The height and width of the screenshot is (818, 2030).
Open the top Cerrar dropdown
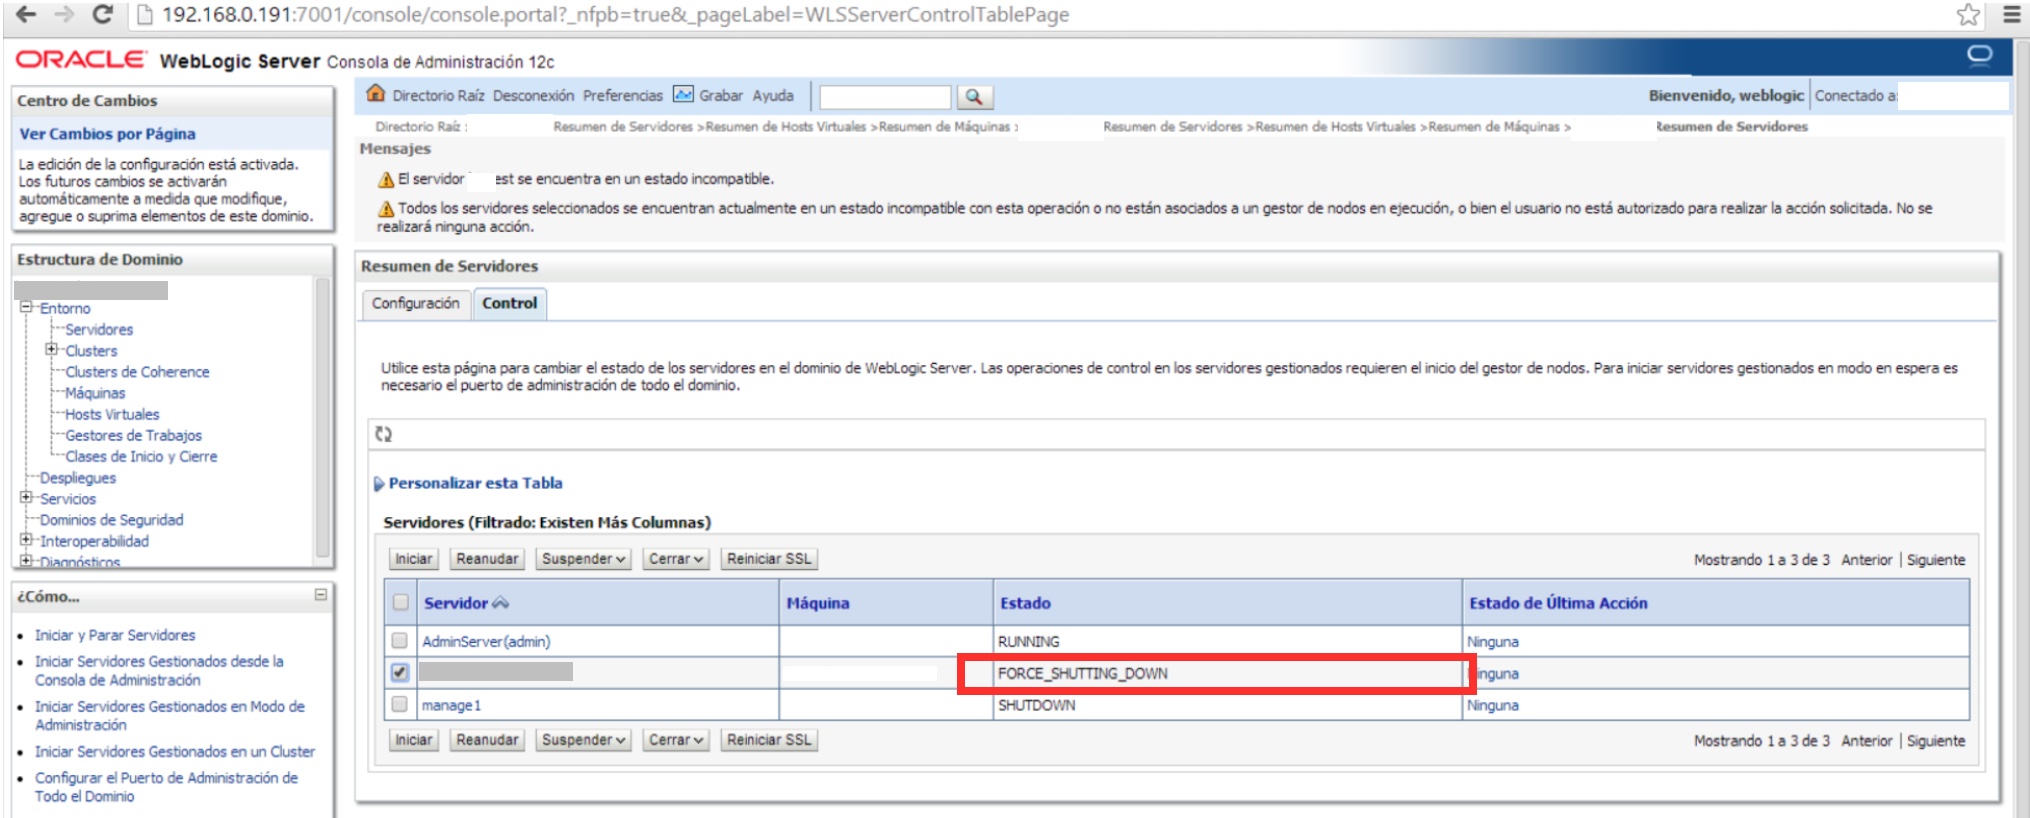676,559
